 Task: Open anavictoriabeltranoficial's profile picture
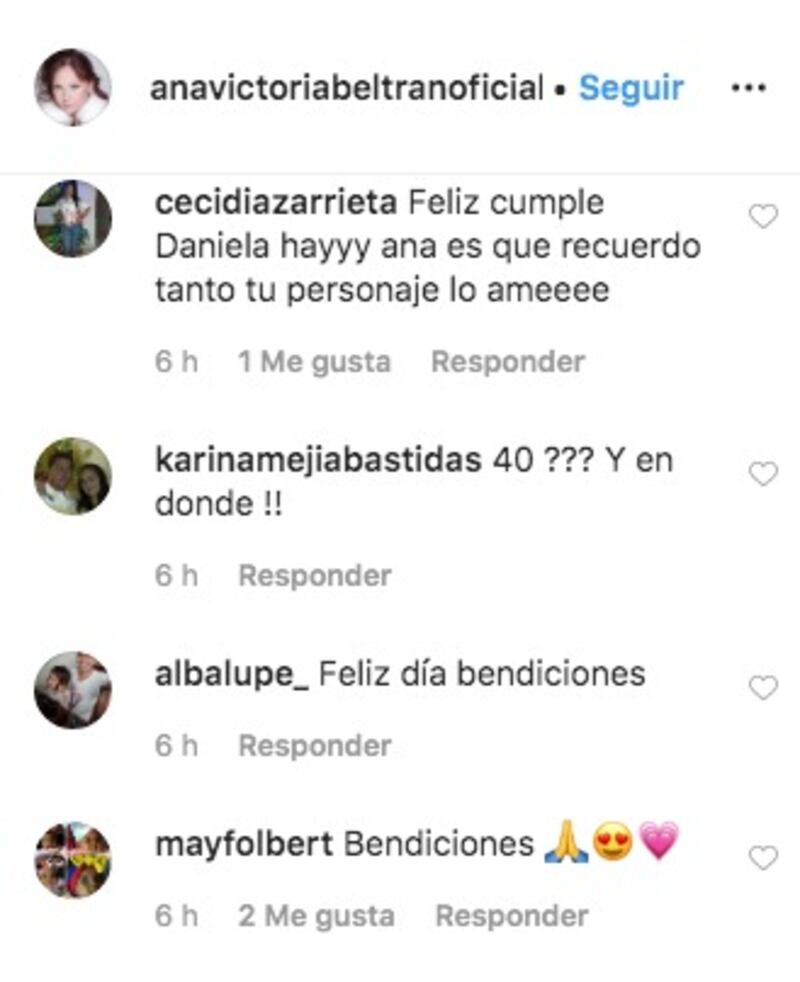(x=73, y=87)
